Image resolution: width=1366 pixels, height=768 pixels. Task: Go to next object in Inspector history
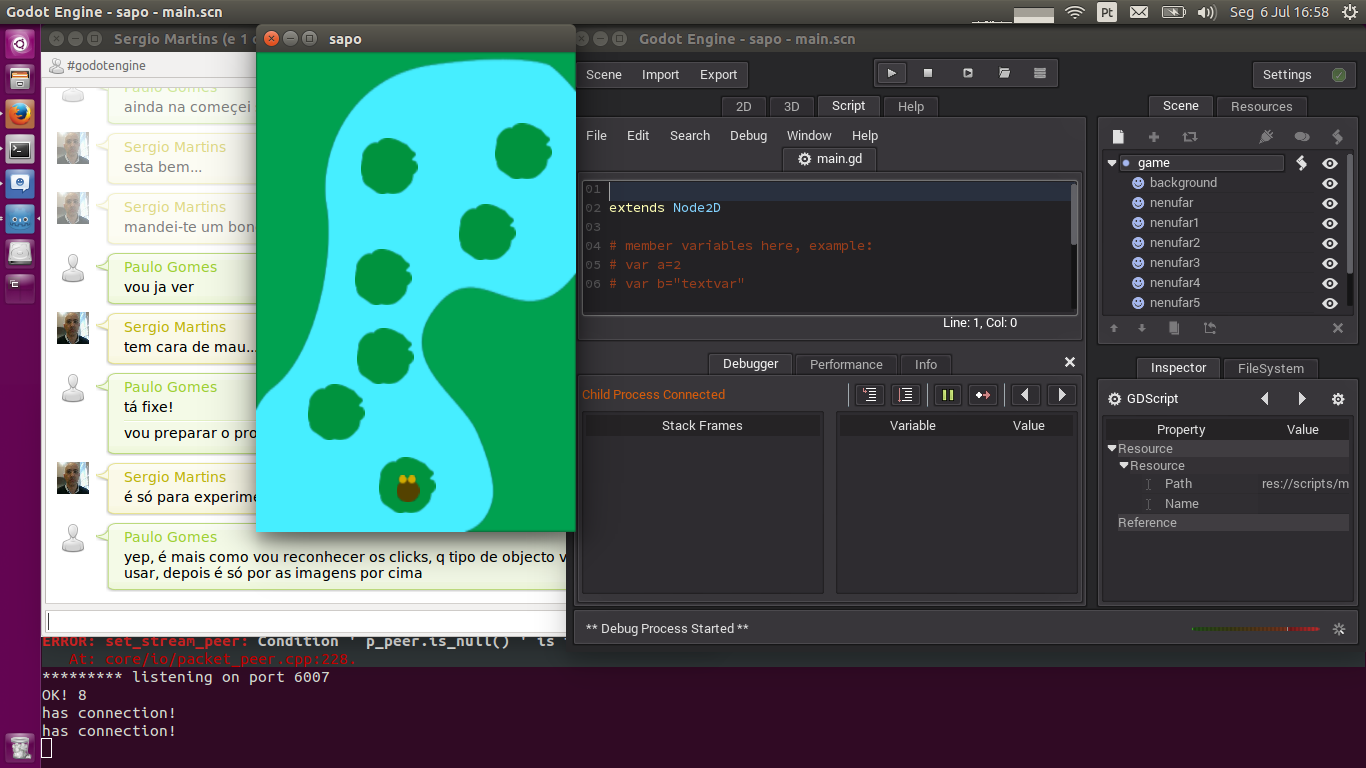[1302, 399]
